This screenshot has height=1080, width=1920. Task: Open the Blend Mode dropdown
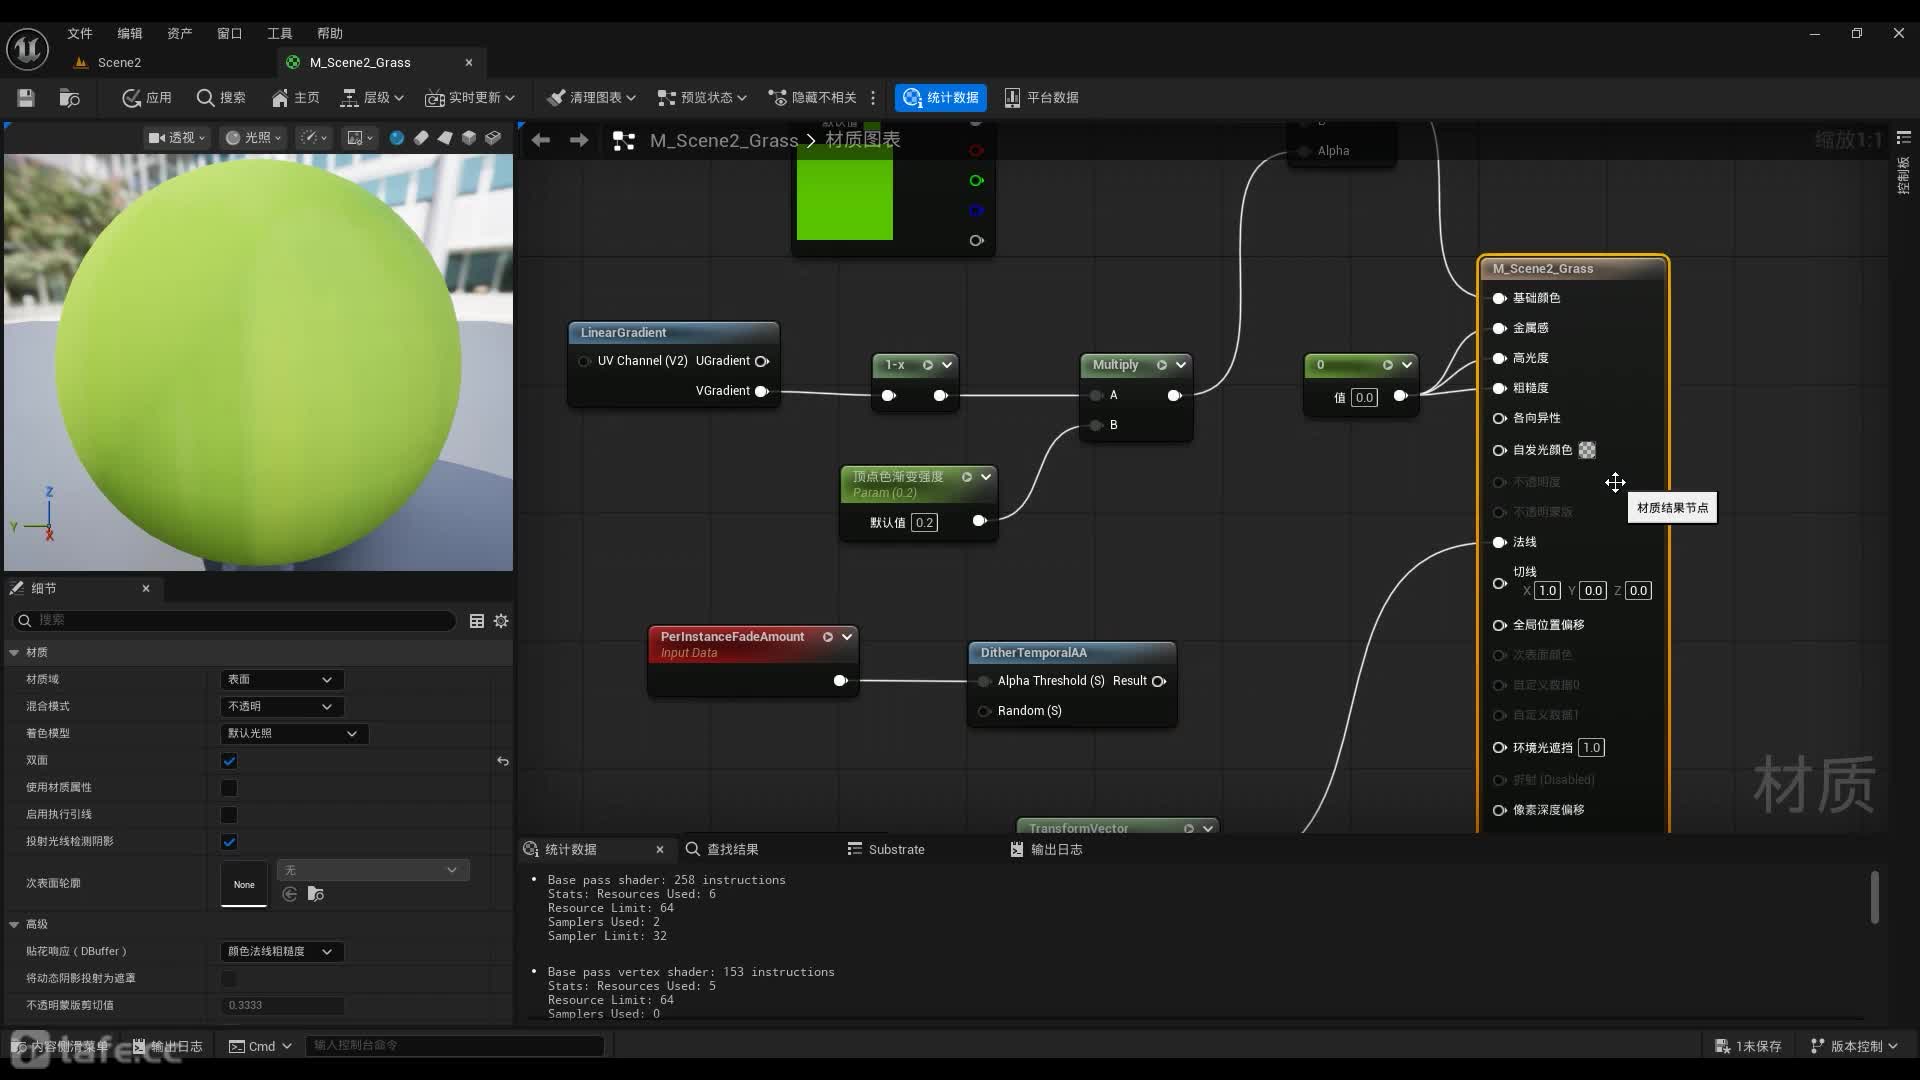[281, 707]
